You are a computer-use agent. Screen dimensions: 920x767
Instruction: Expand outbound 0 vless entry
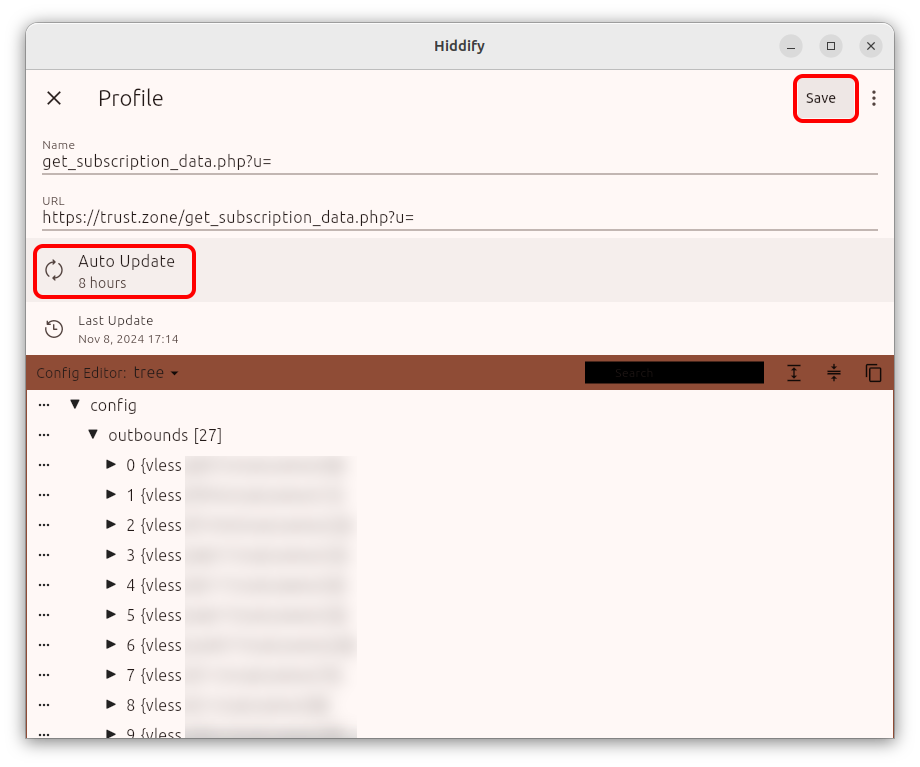(111, 465)
